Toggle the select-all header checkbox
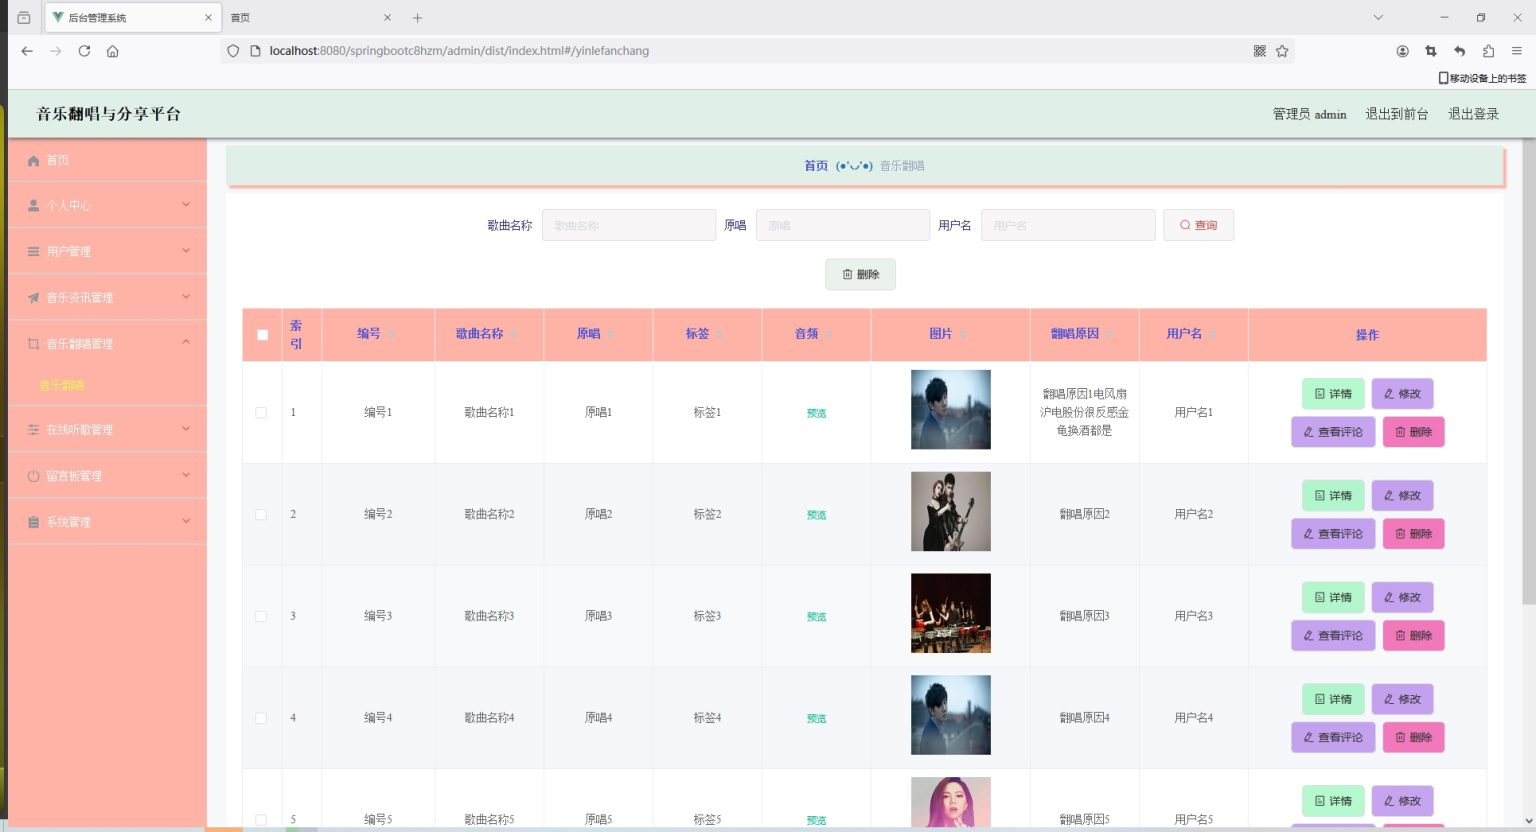1536x832 pixels. point(262,335)
